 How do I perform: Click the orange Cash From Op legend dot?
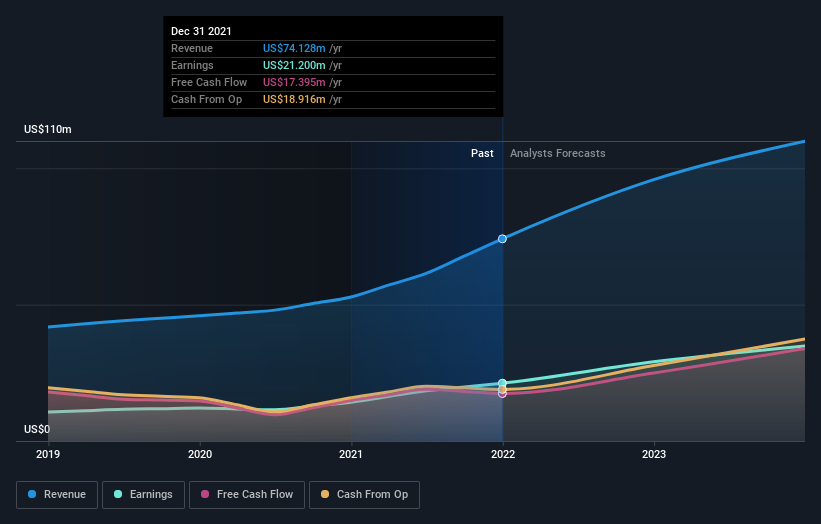point(325,494)
